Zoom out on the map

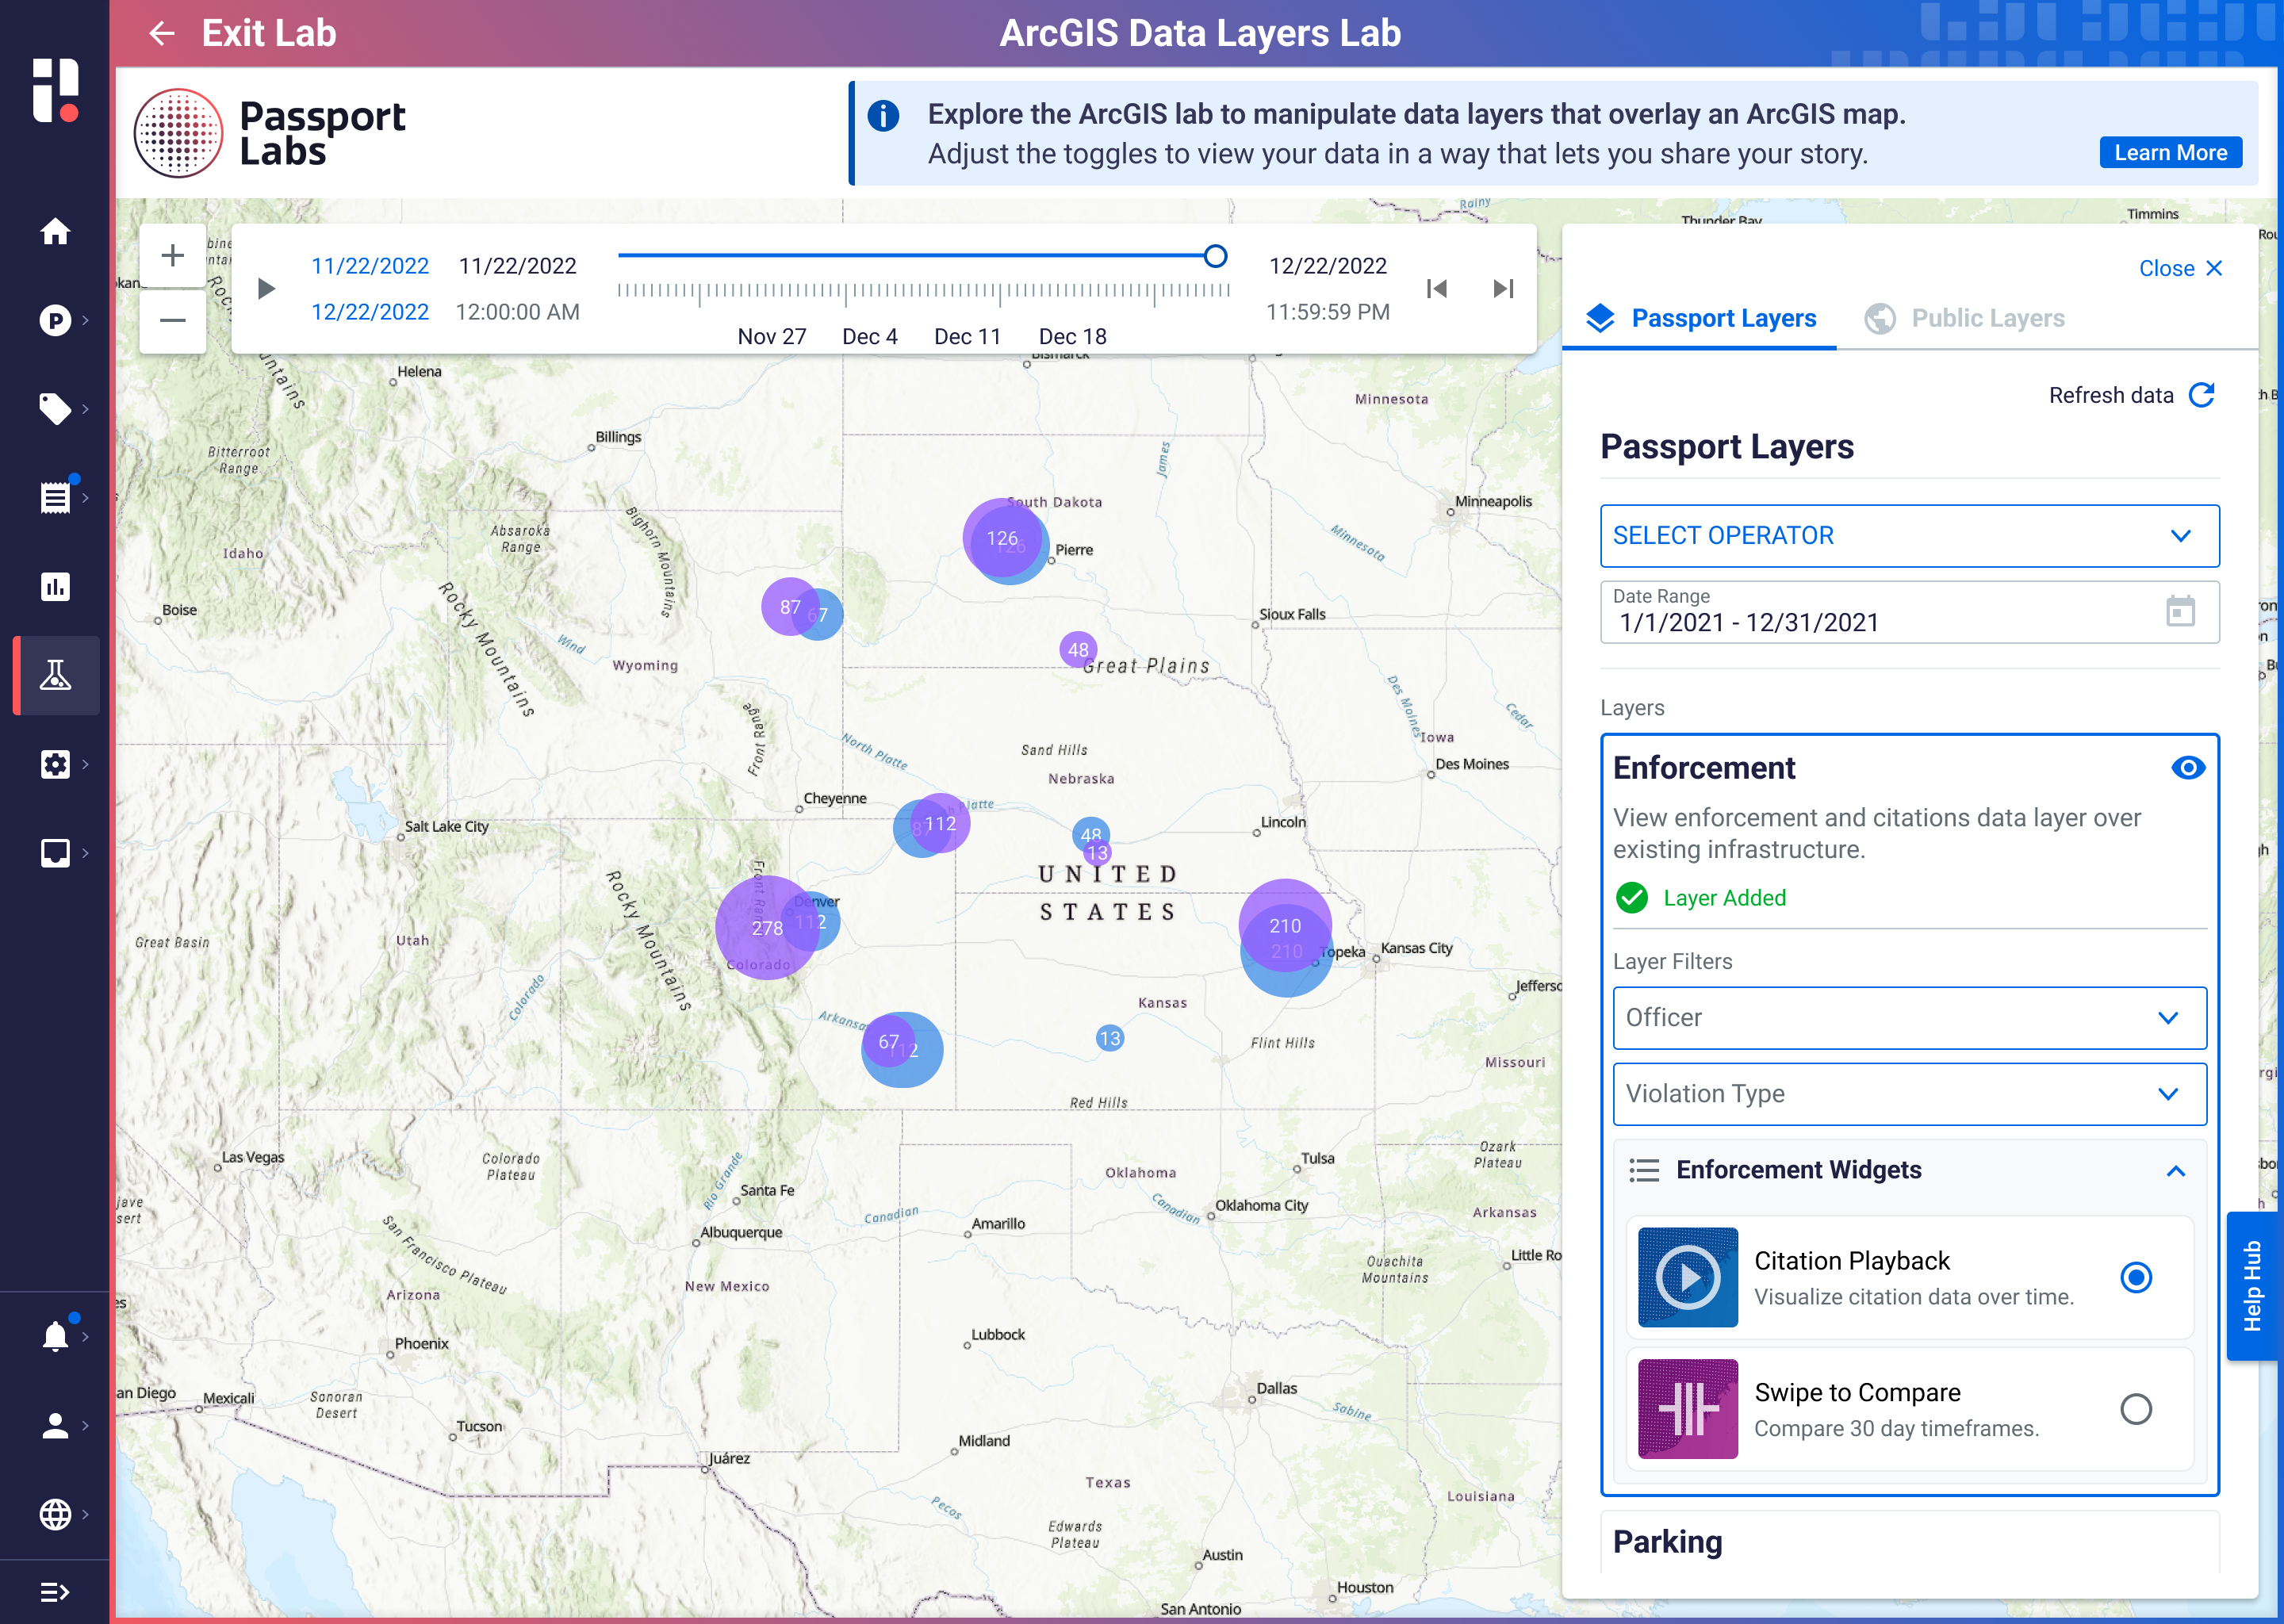point(172,320)
